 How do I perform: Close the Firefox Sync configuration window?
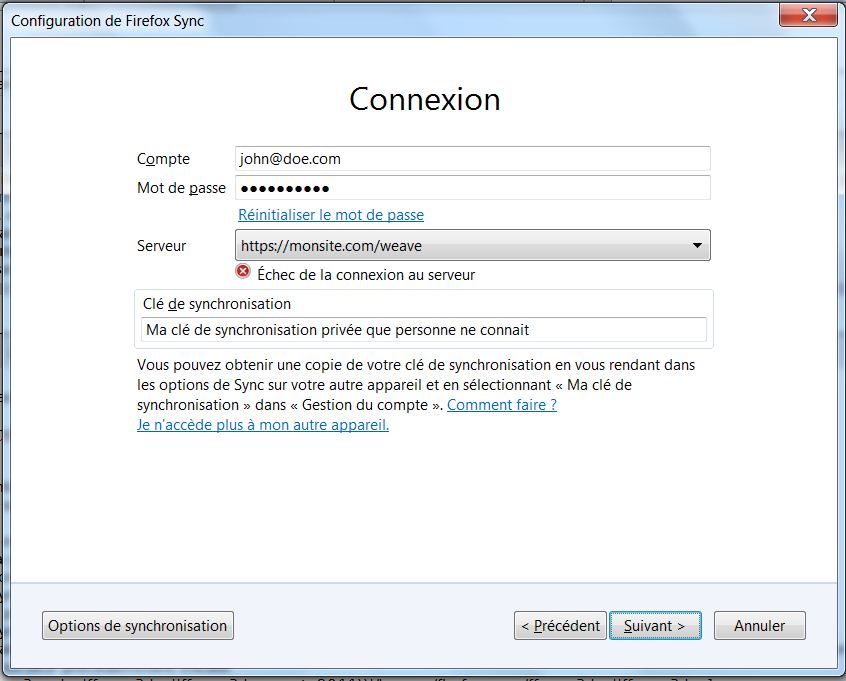tap(808, 16)
